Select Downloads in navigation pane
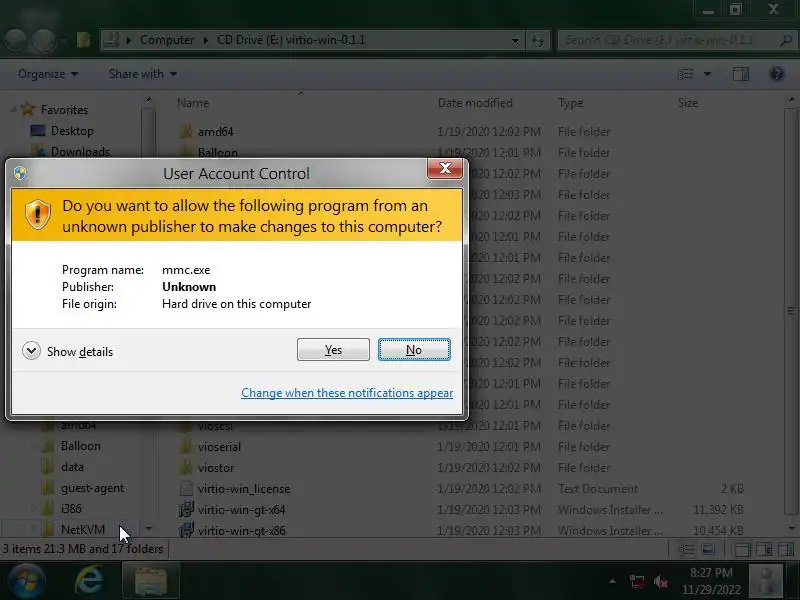Viewport: 800px width, 600px height. (80, 152)
